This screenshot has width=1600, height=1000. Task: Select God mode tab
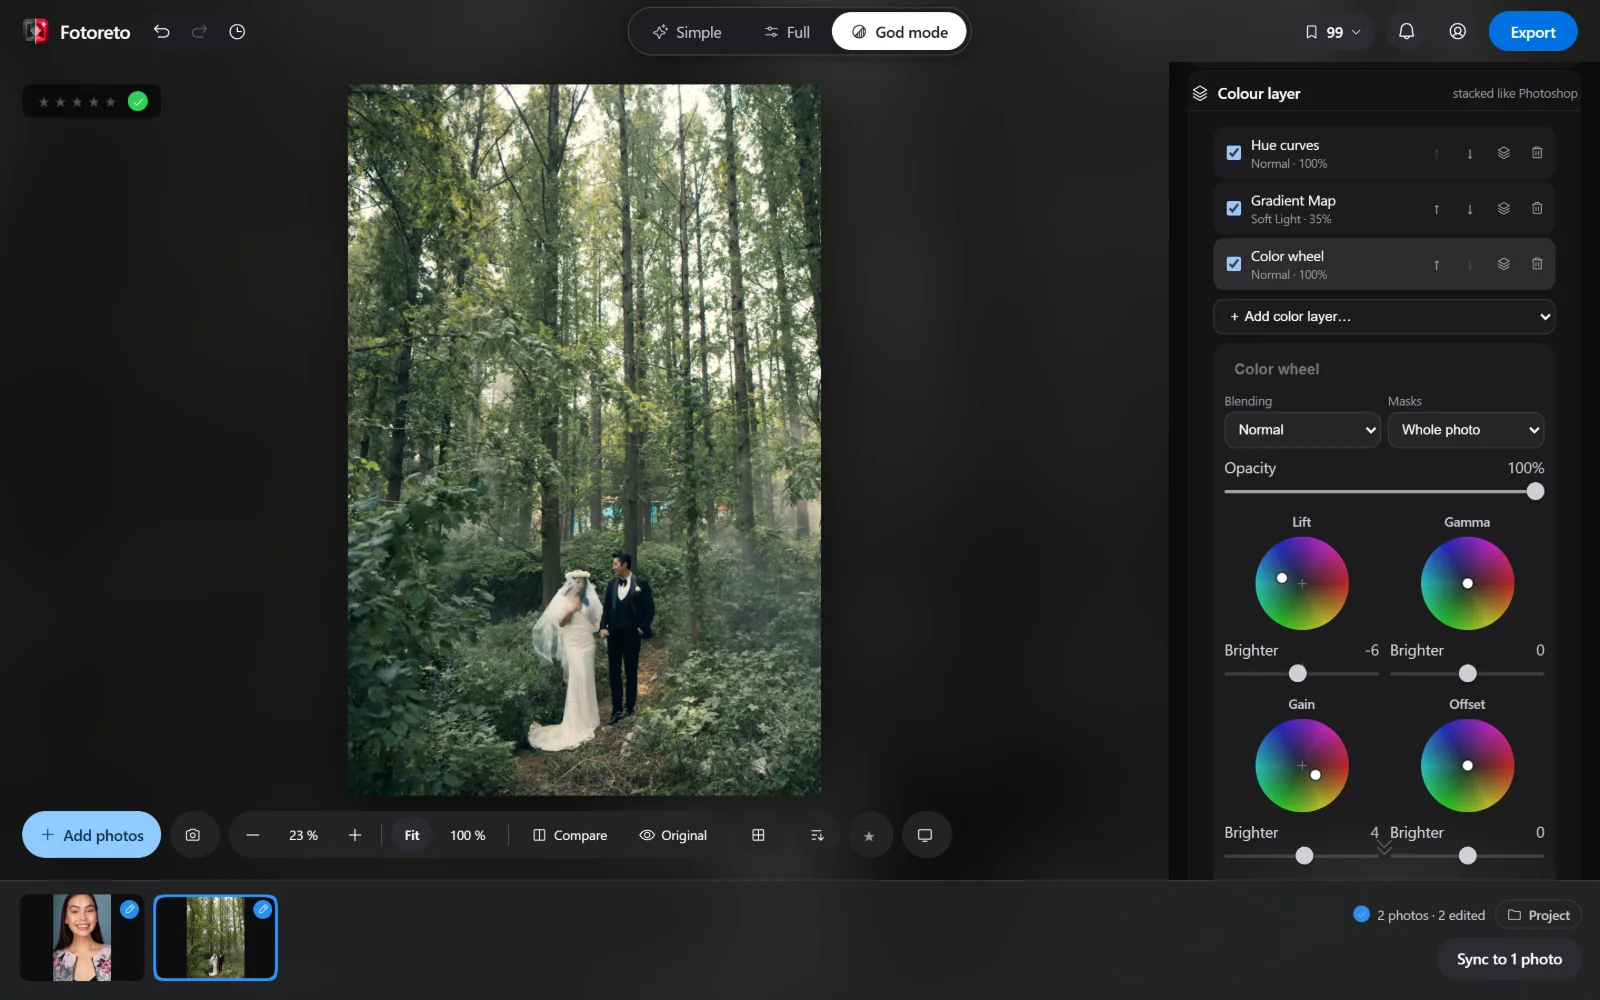coord(899,32)
